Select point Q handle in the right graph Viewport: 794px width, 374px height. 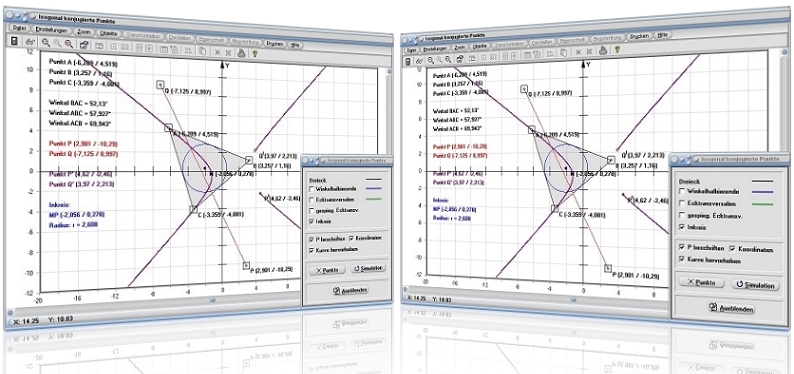524,89
